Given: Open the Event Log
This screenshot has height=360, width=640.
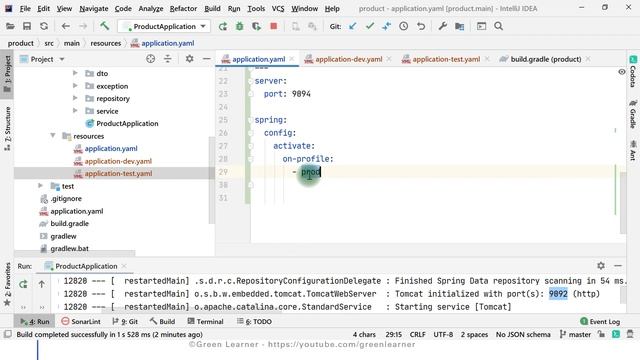Looking at the screenshot, I should pos(600,322).
